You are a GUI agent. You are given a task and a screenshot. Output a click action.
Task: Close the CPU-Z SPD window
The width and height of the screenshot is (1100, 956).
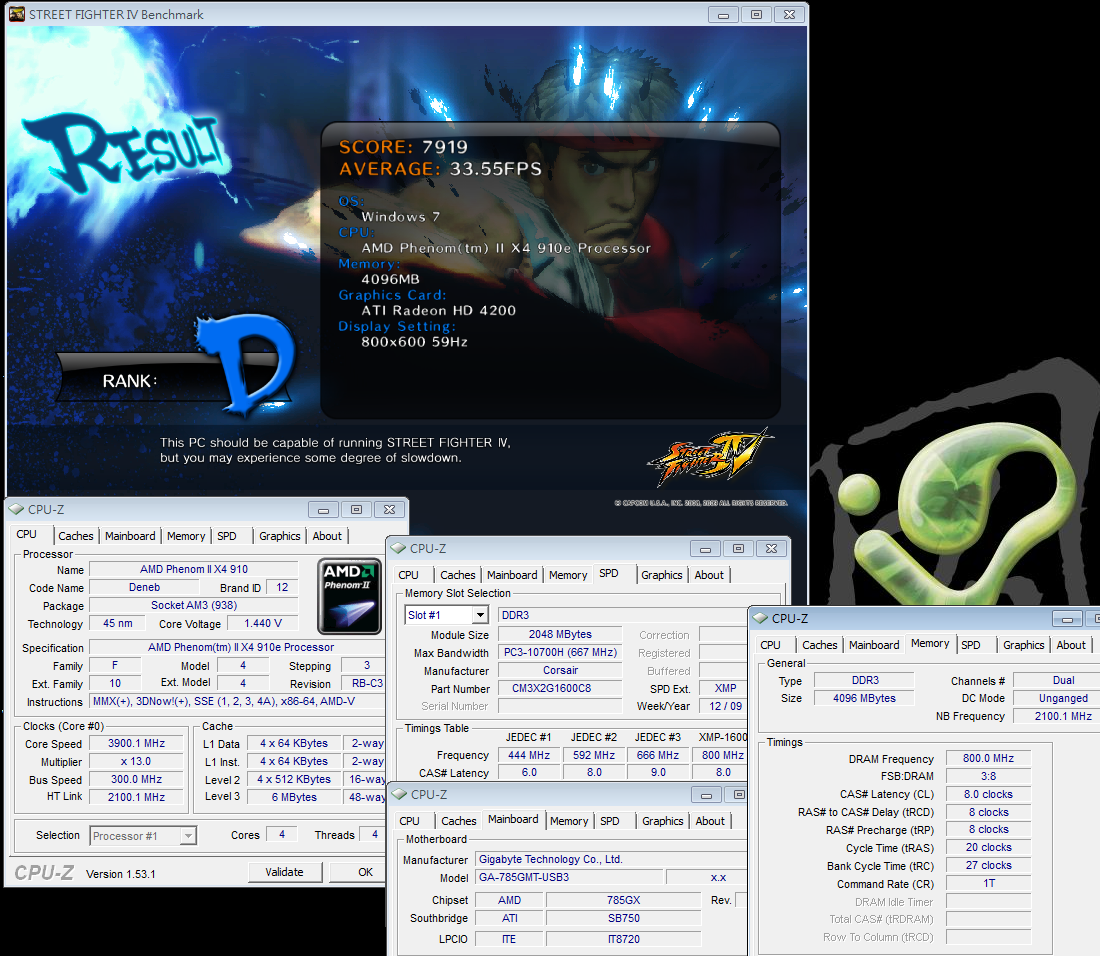pos(772,549)
